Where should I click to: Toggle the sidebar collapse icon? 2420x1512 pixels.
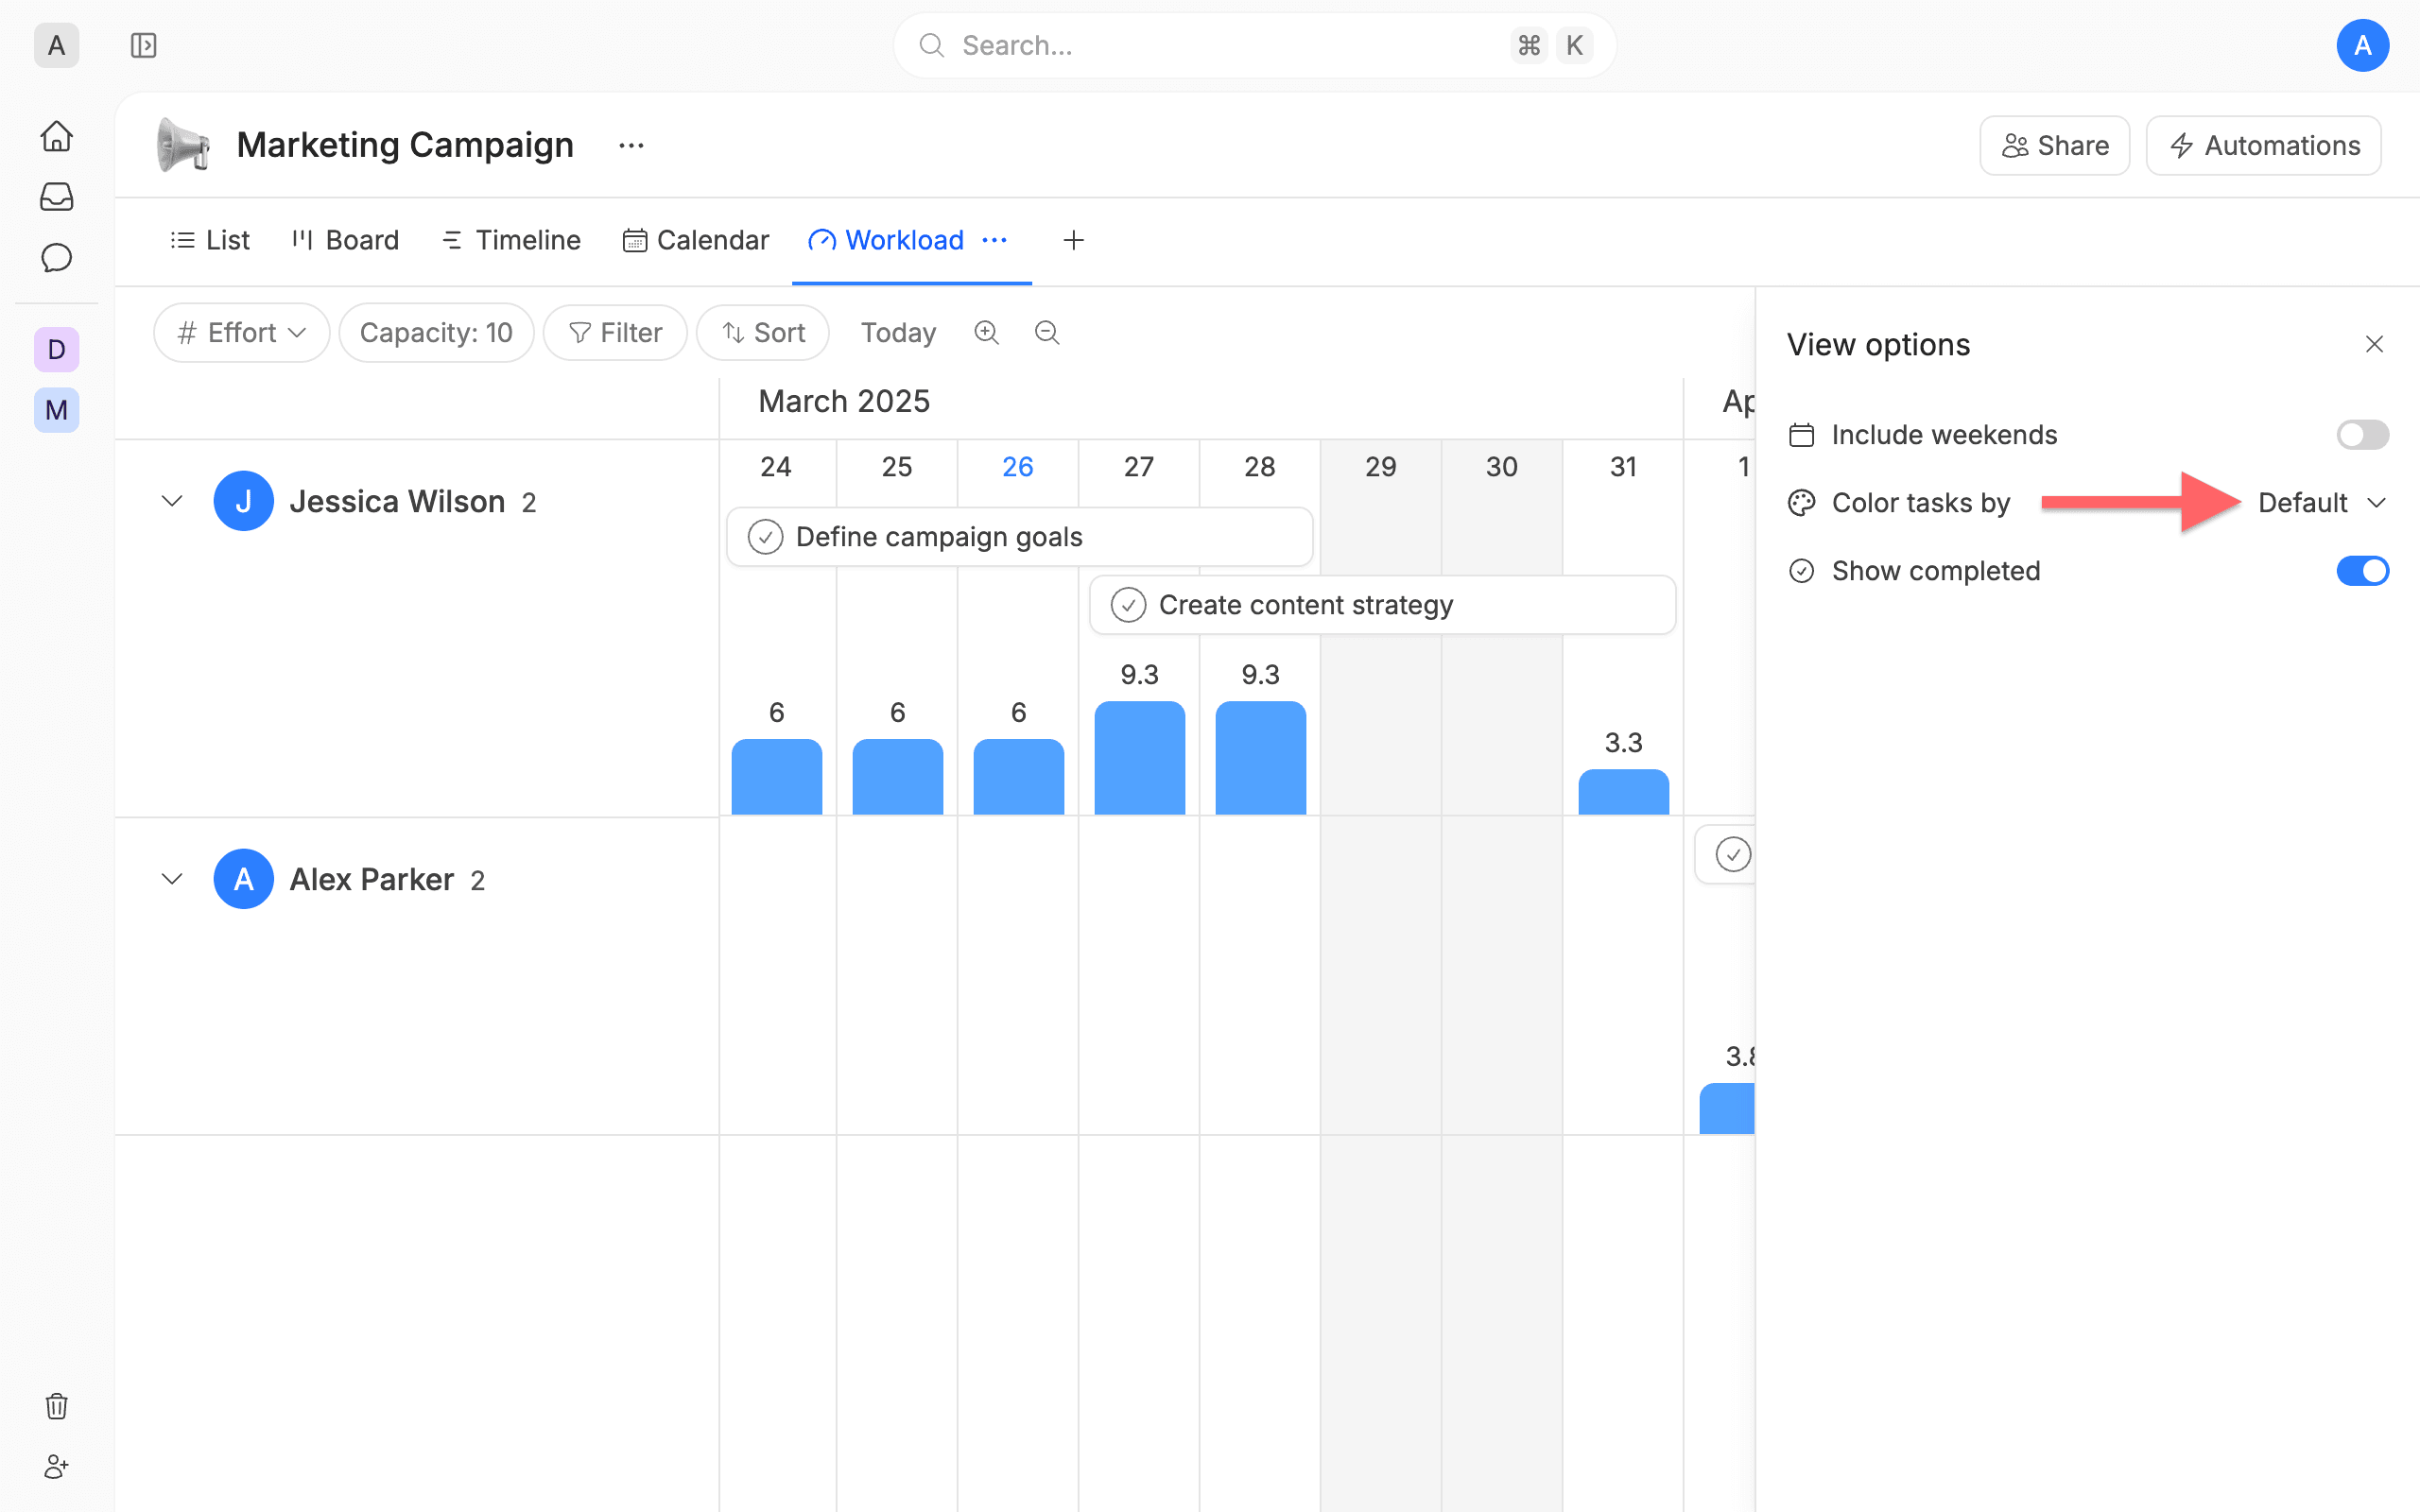pyautogui.click(x=144, y=46)
